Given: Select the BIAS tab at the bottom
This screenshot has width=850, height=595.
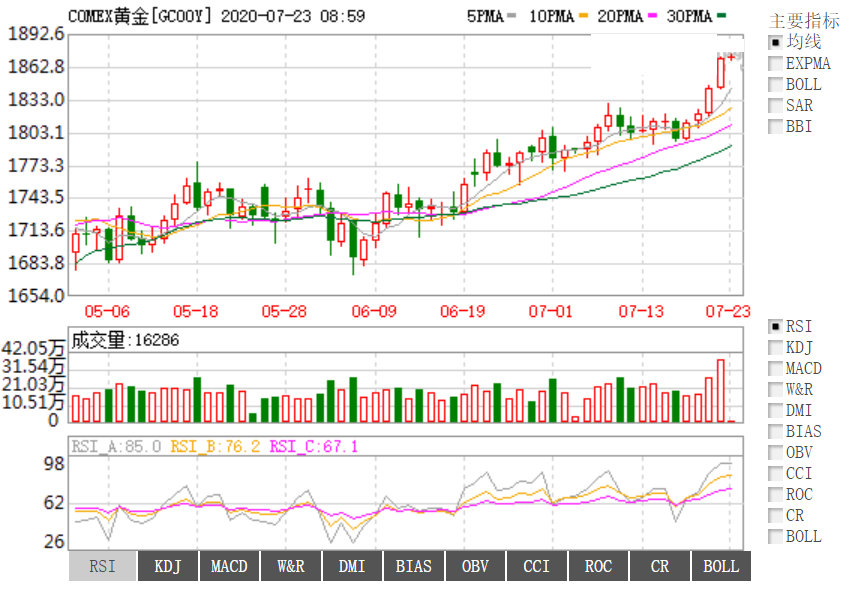Looking at the screenshot, I should [414, 566].
